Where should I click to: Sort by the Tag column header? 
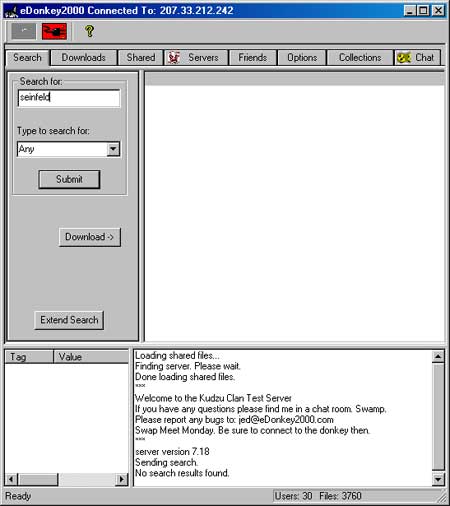(29, 357)
